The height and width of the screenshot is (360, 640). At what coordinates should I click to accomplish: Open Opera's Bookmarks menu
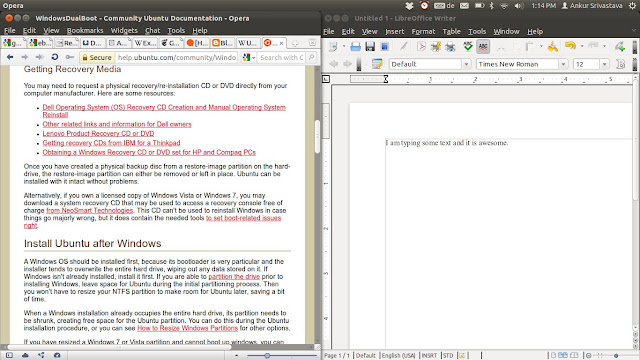coord(85,31)
